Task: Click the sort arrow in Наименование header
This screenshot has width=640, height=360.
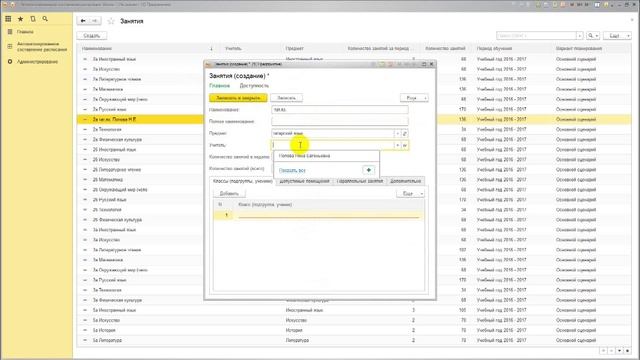Action: 211,49
